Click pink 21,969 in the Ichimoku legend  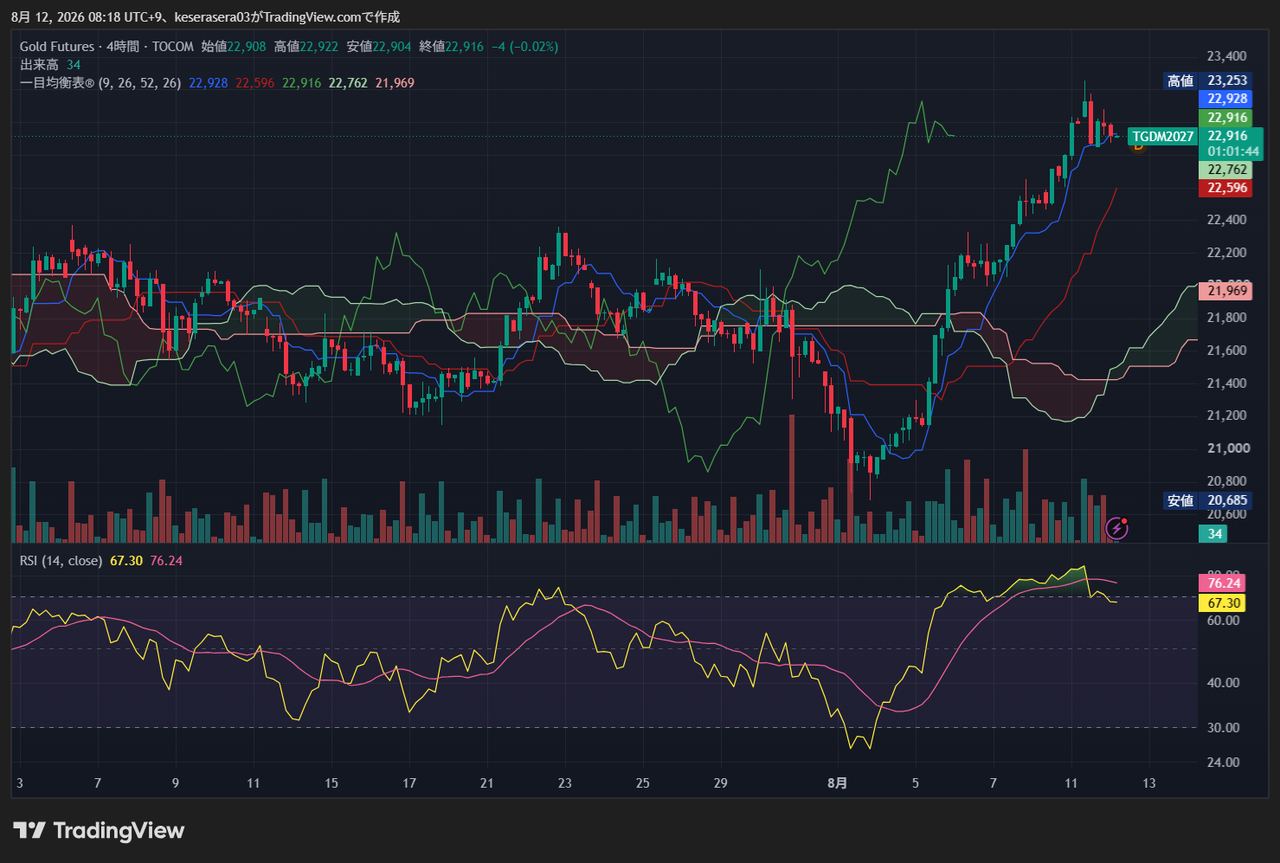pos(395,83)
